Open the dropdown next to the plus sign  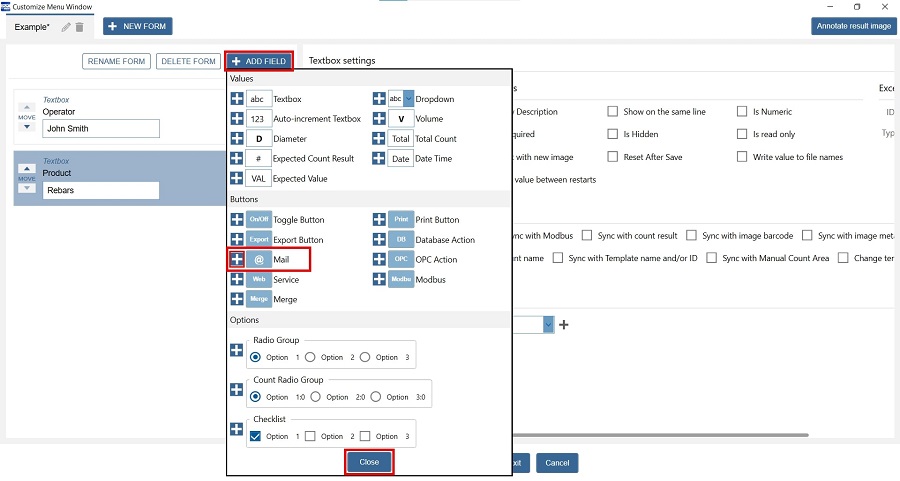pyautogui.click(x=548, y=325)
